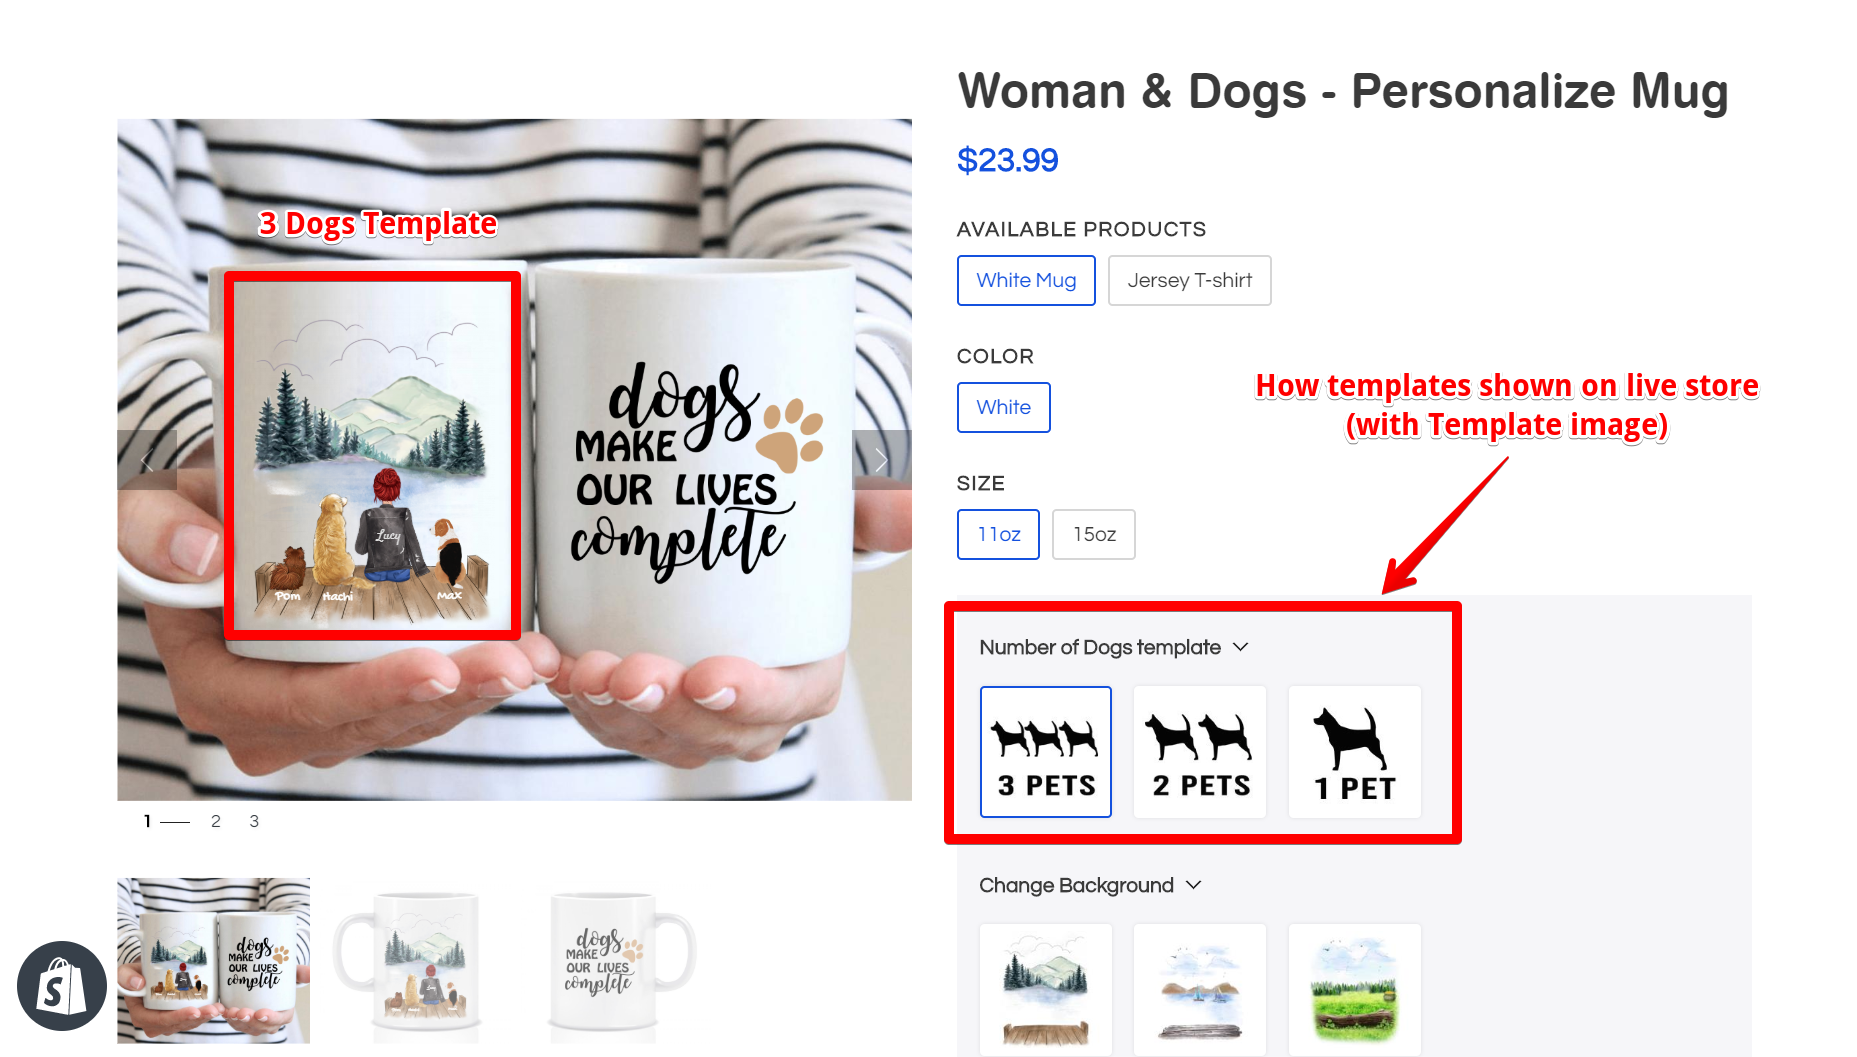
Task: Choose the 11oz size option
Action: [998, 535]
